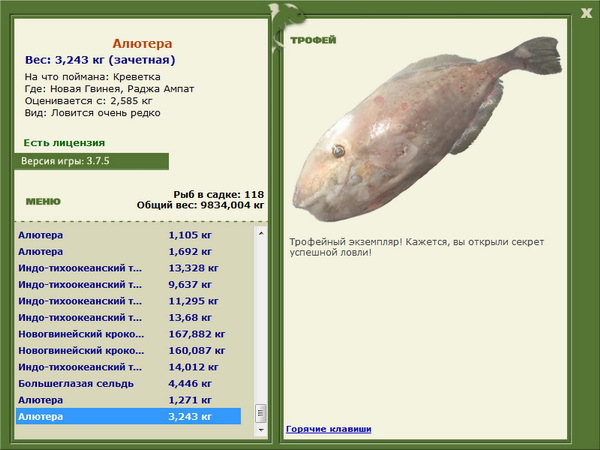Select Новогвинейский кроко... 160,087 кг row
The image size is (600, 450).
pos(128,350)
